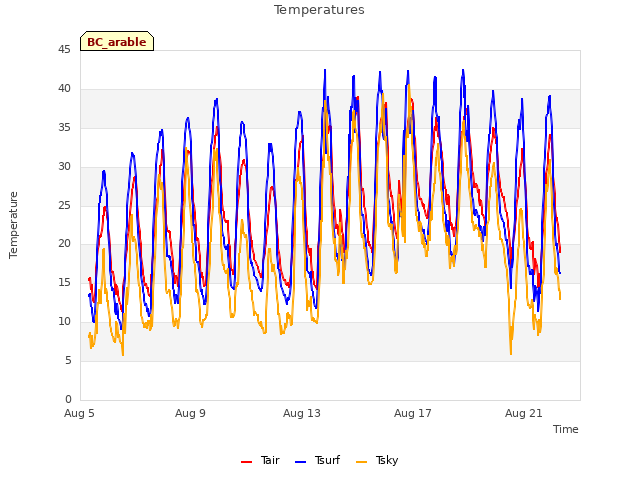Click the 5 y-axis tick label
Image resolution: width=640 pixels, height=480 pixels.
(x=68, y=360)
